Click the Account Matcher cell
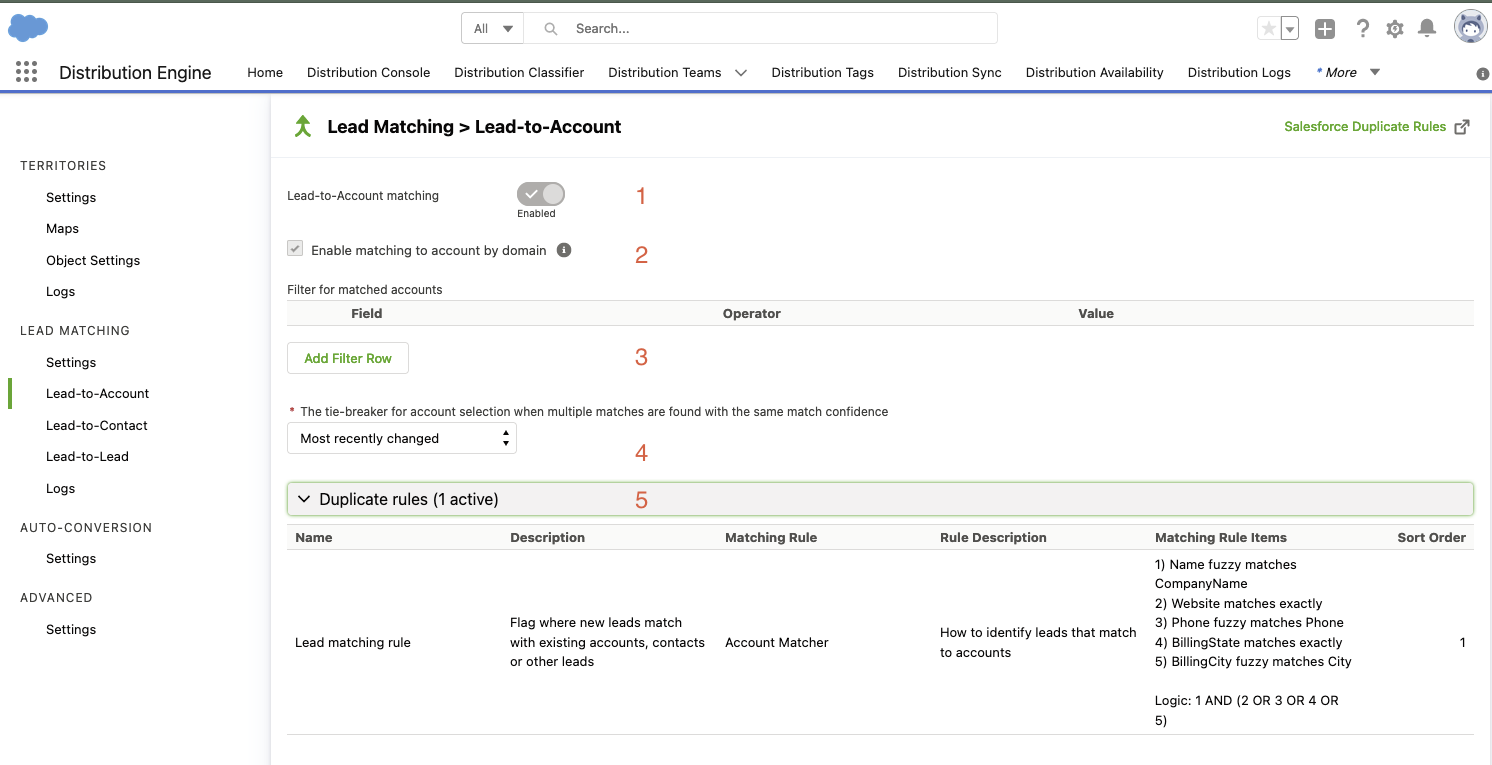This screenshot has width=1492, height=765. pyautogui.click(x=777, y=642)
